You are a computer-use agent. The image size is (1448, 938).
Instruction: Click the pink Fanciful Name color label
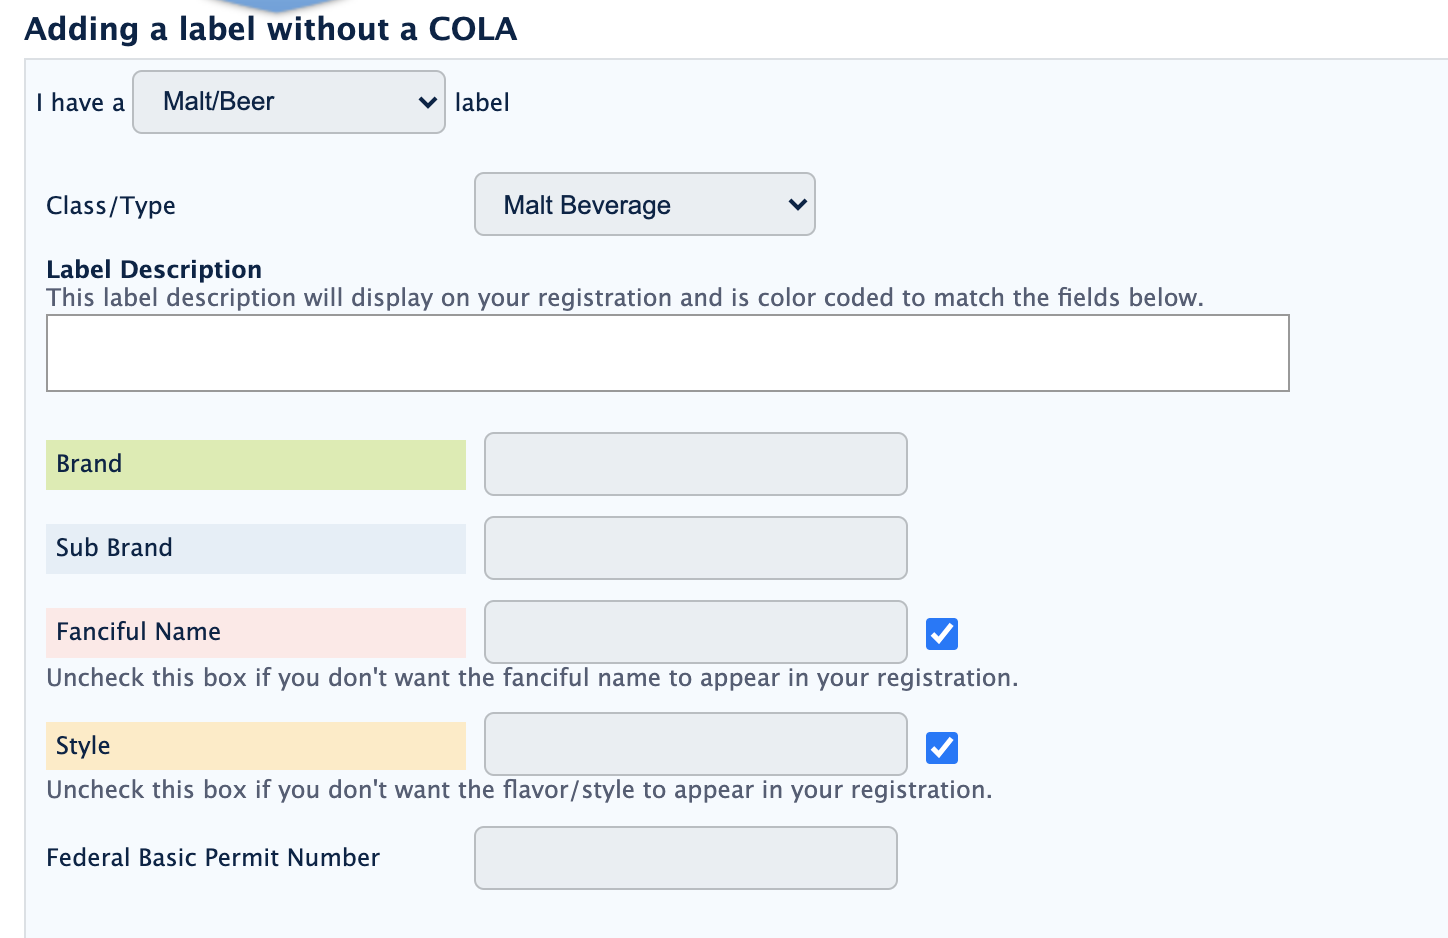255,633
